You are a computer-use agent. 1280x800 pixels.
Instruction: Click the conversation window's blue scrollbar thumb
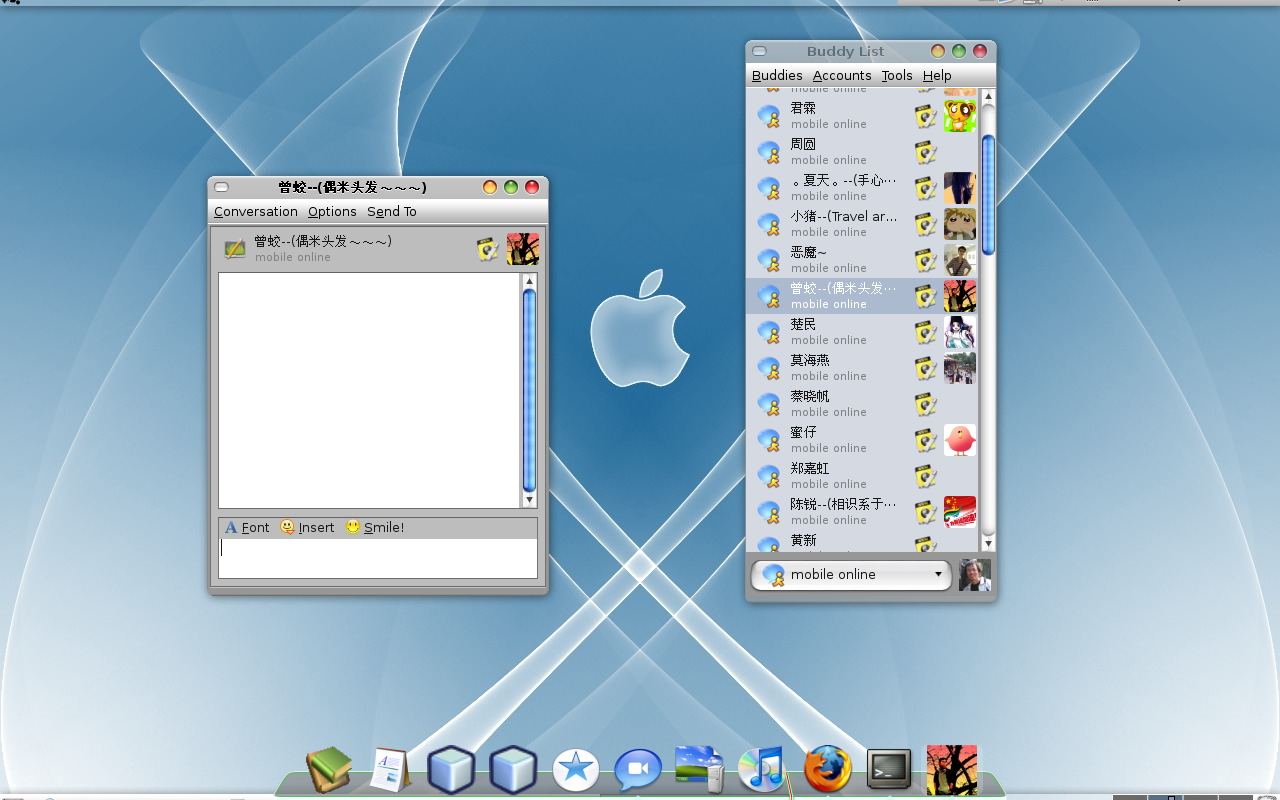[530, 390]
